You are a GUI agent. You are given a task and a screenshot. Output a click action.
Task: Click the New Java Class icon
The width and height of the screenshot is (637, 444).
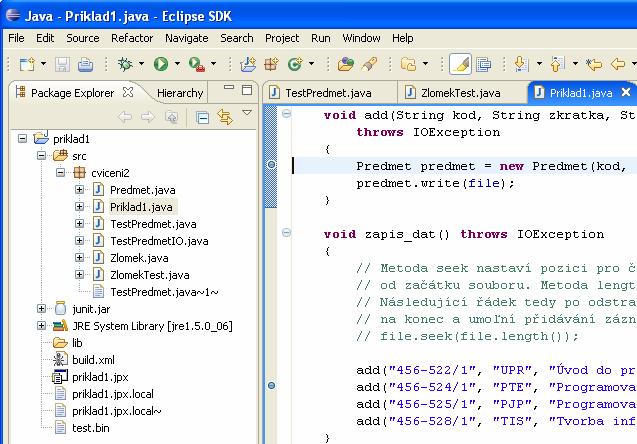pyautogui.click(x=295, y=64)
